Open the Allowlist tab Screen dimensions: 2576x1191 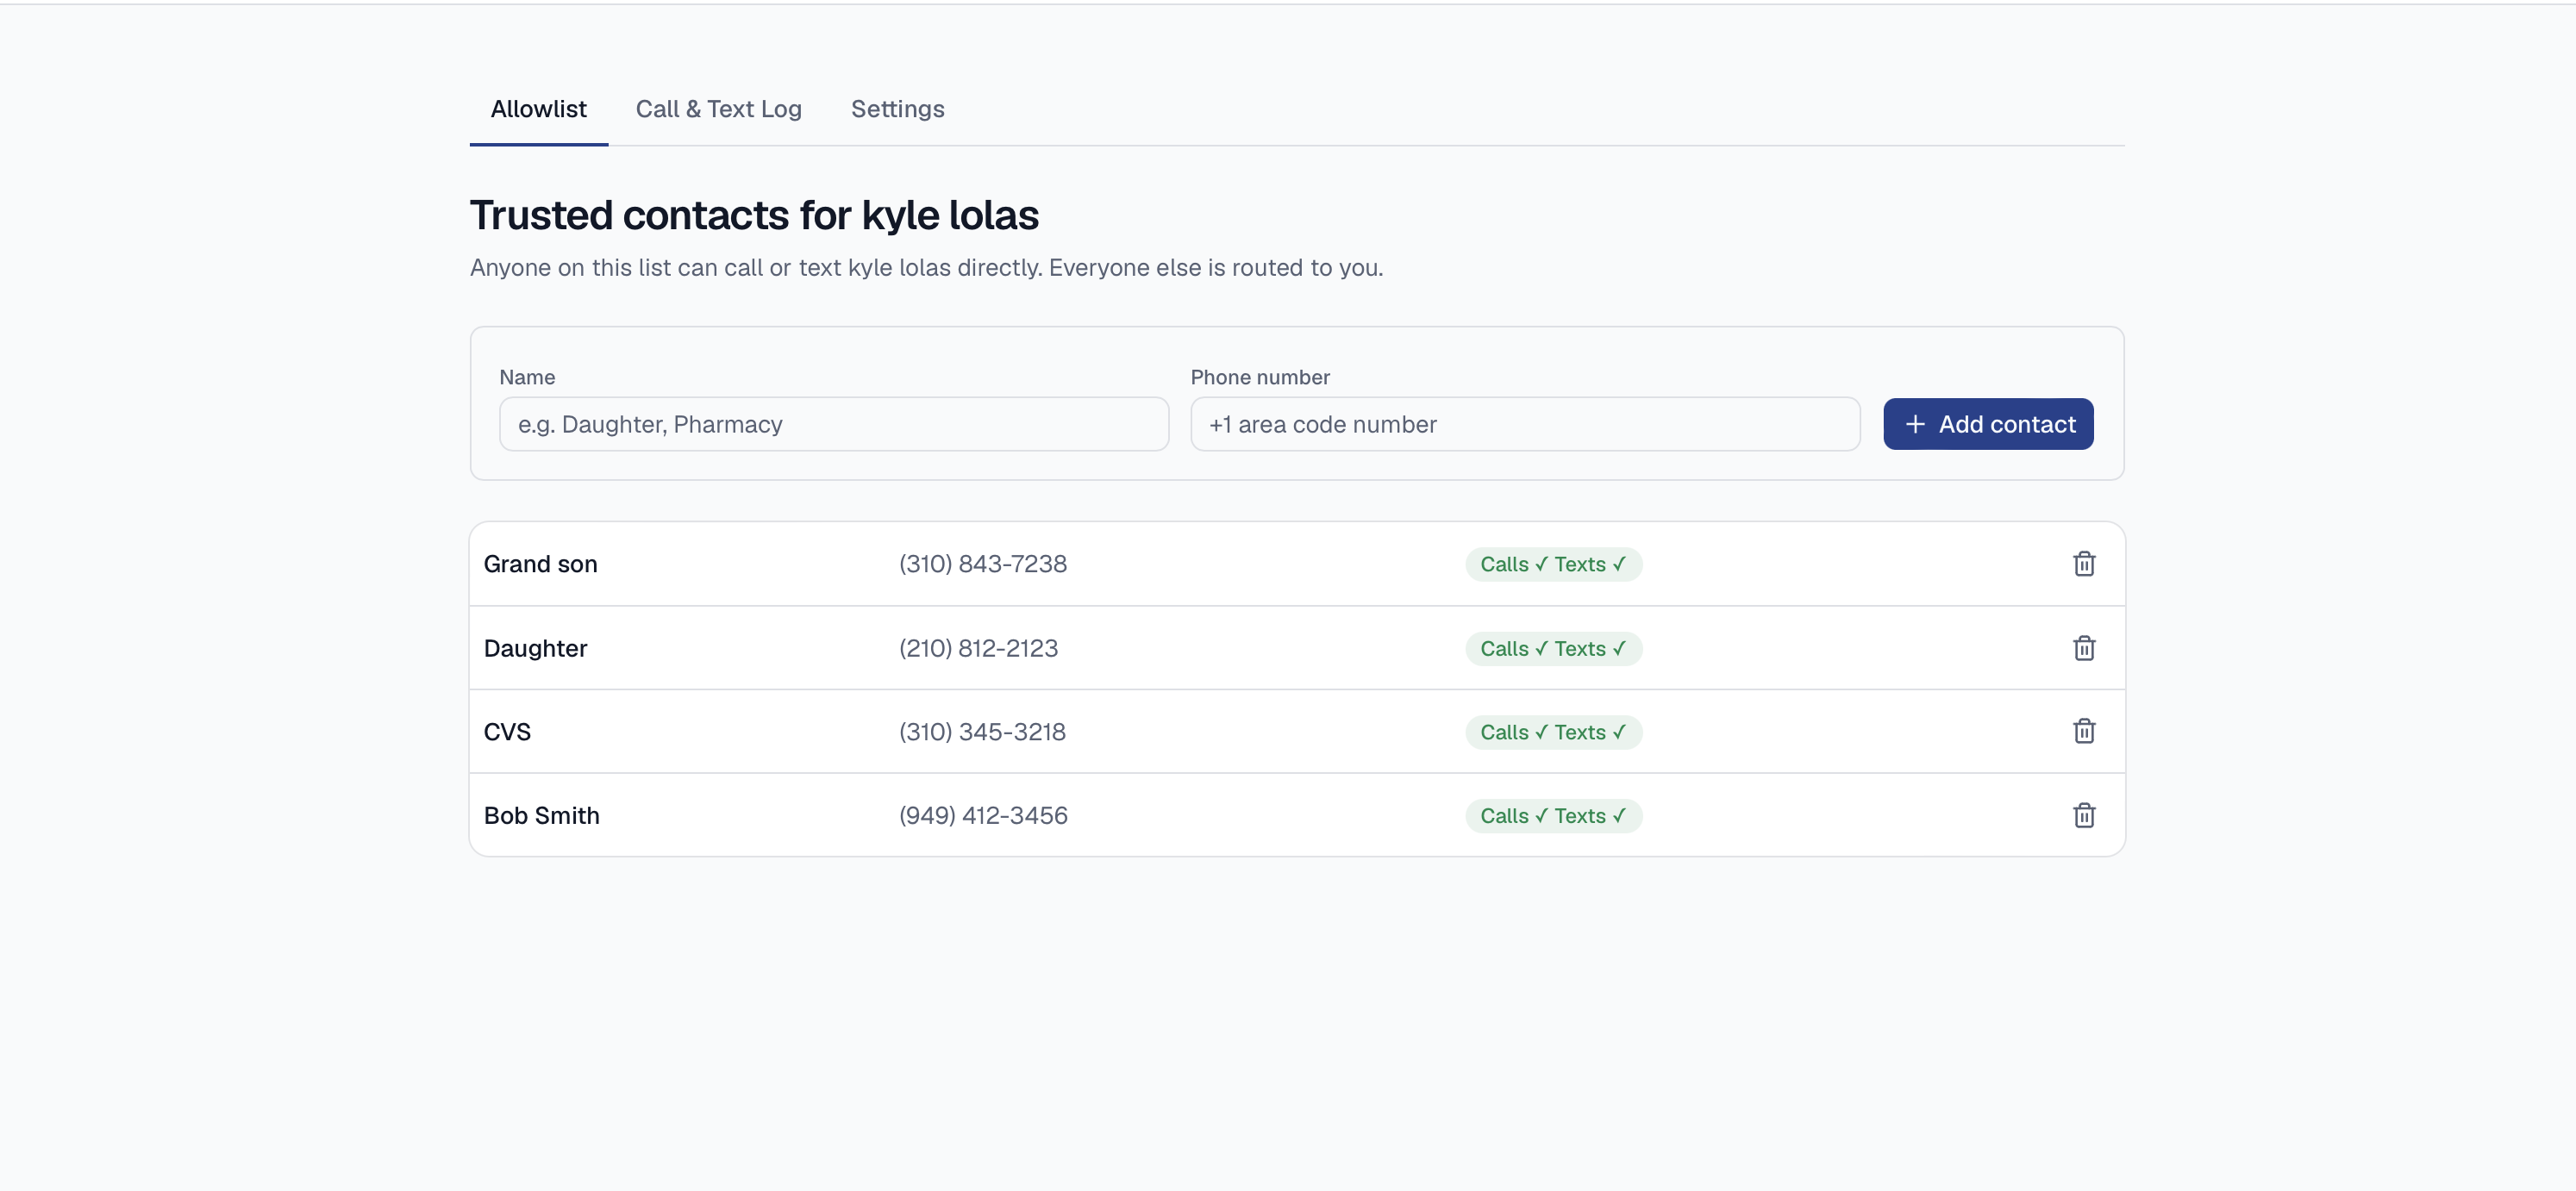538,109
